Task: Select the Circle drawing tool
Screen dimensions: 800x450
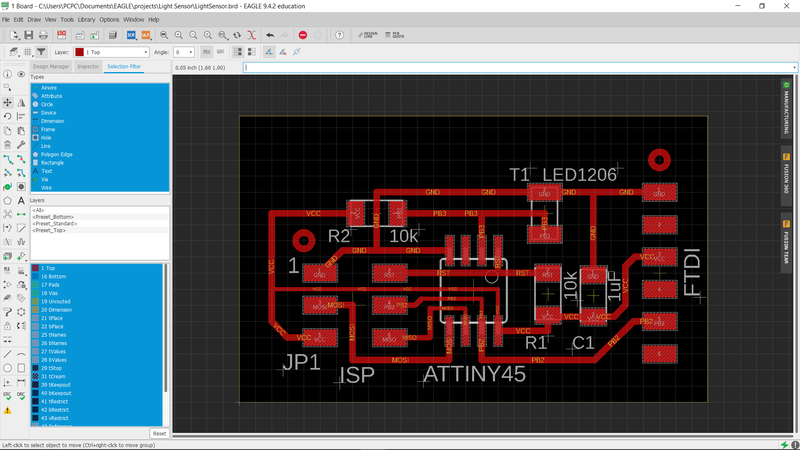Action: (x=8, y=367)
